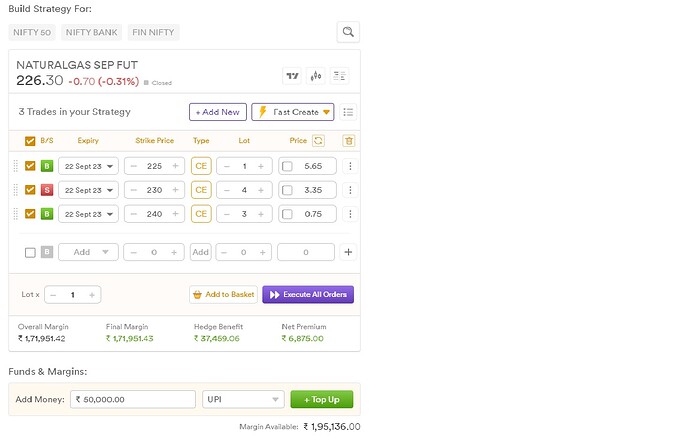
Task: Toggle the select-all checkbox in header
Action: (30, 141)
